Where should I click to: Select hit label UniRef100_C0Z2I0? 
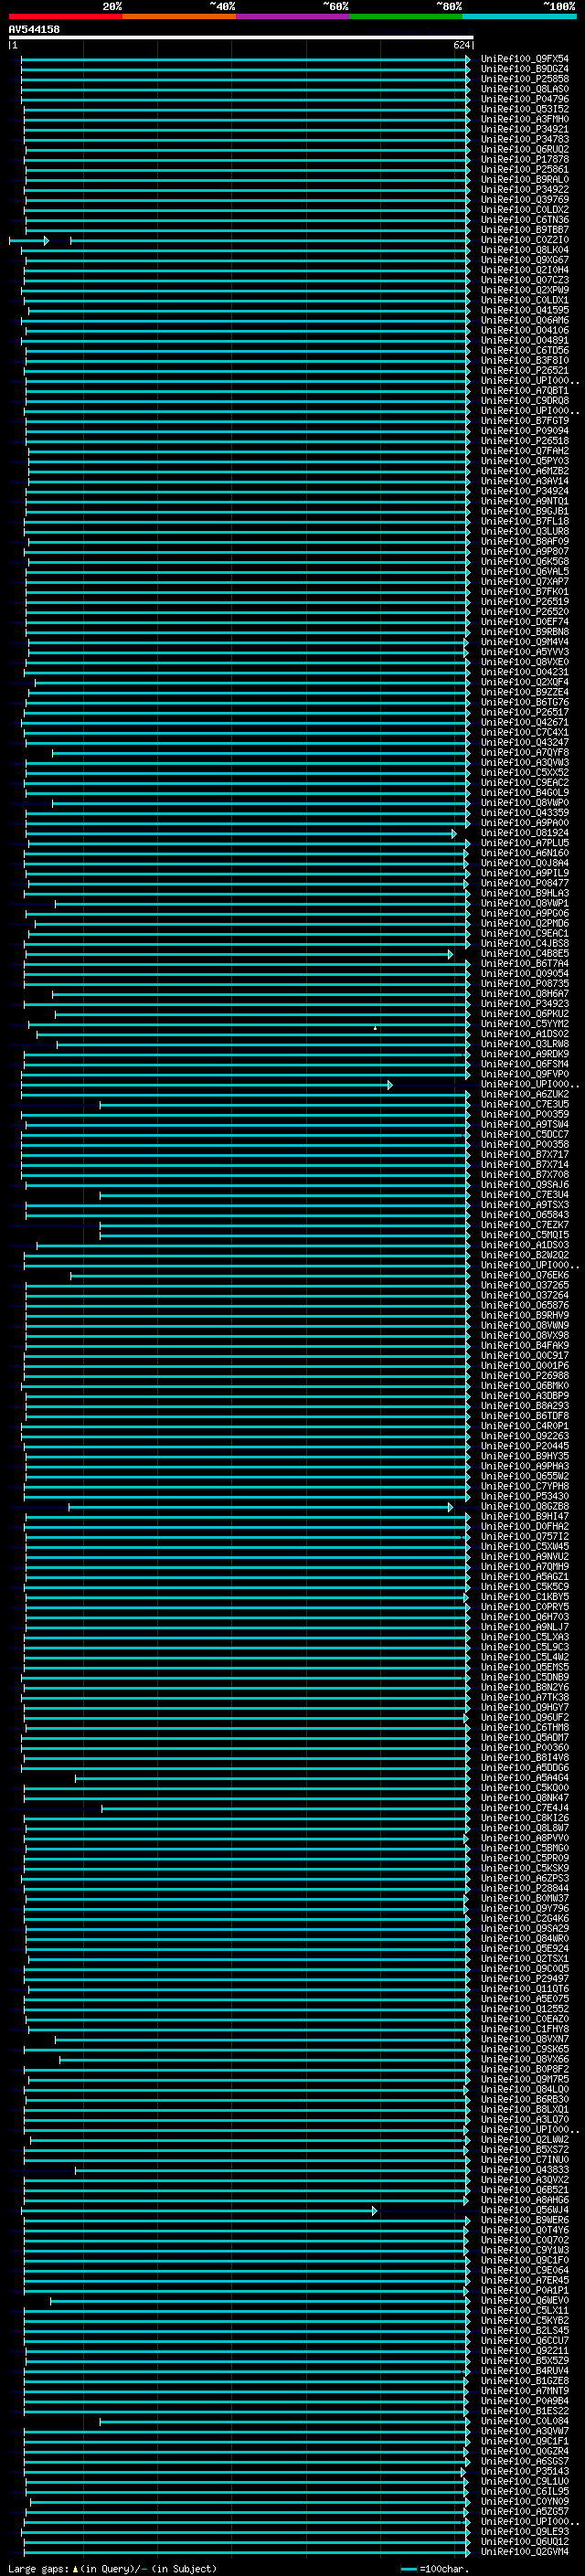click(524, 240)
